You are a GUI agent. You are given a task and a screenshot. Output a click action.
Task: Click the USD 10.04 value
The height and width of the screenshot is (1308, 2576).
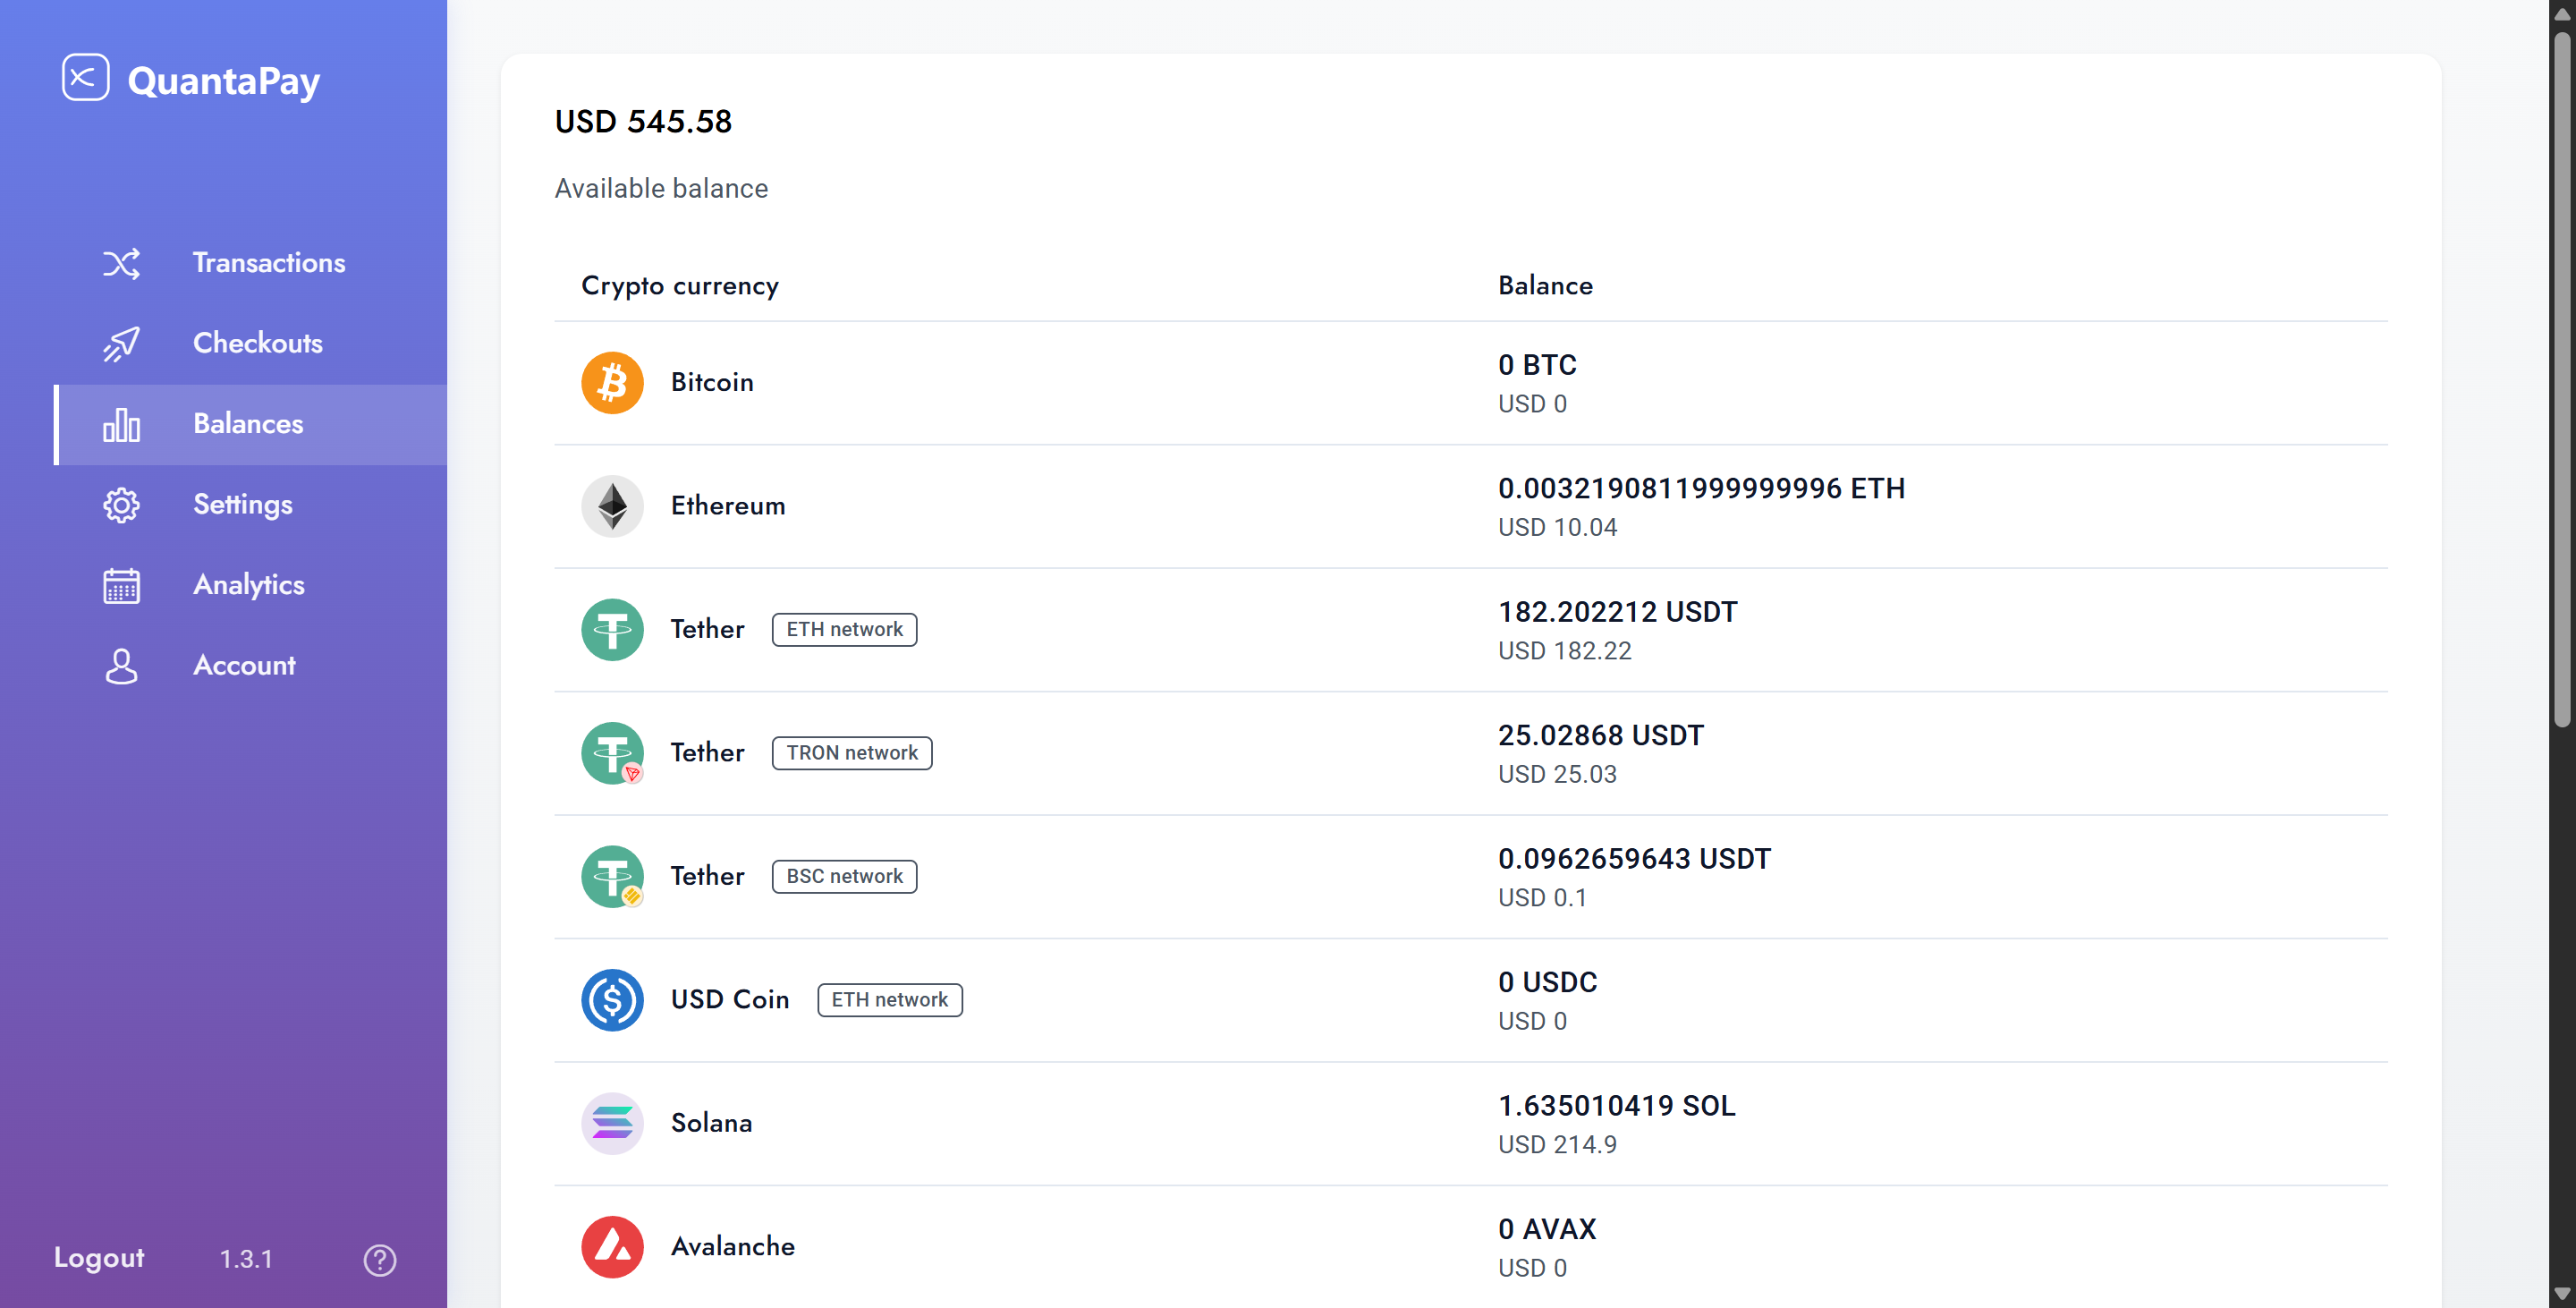pos(1557,527)
